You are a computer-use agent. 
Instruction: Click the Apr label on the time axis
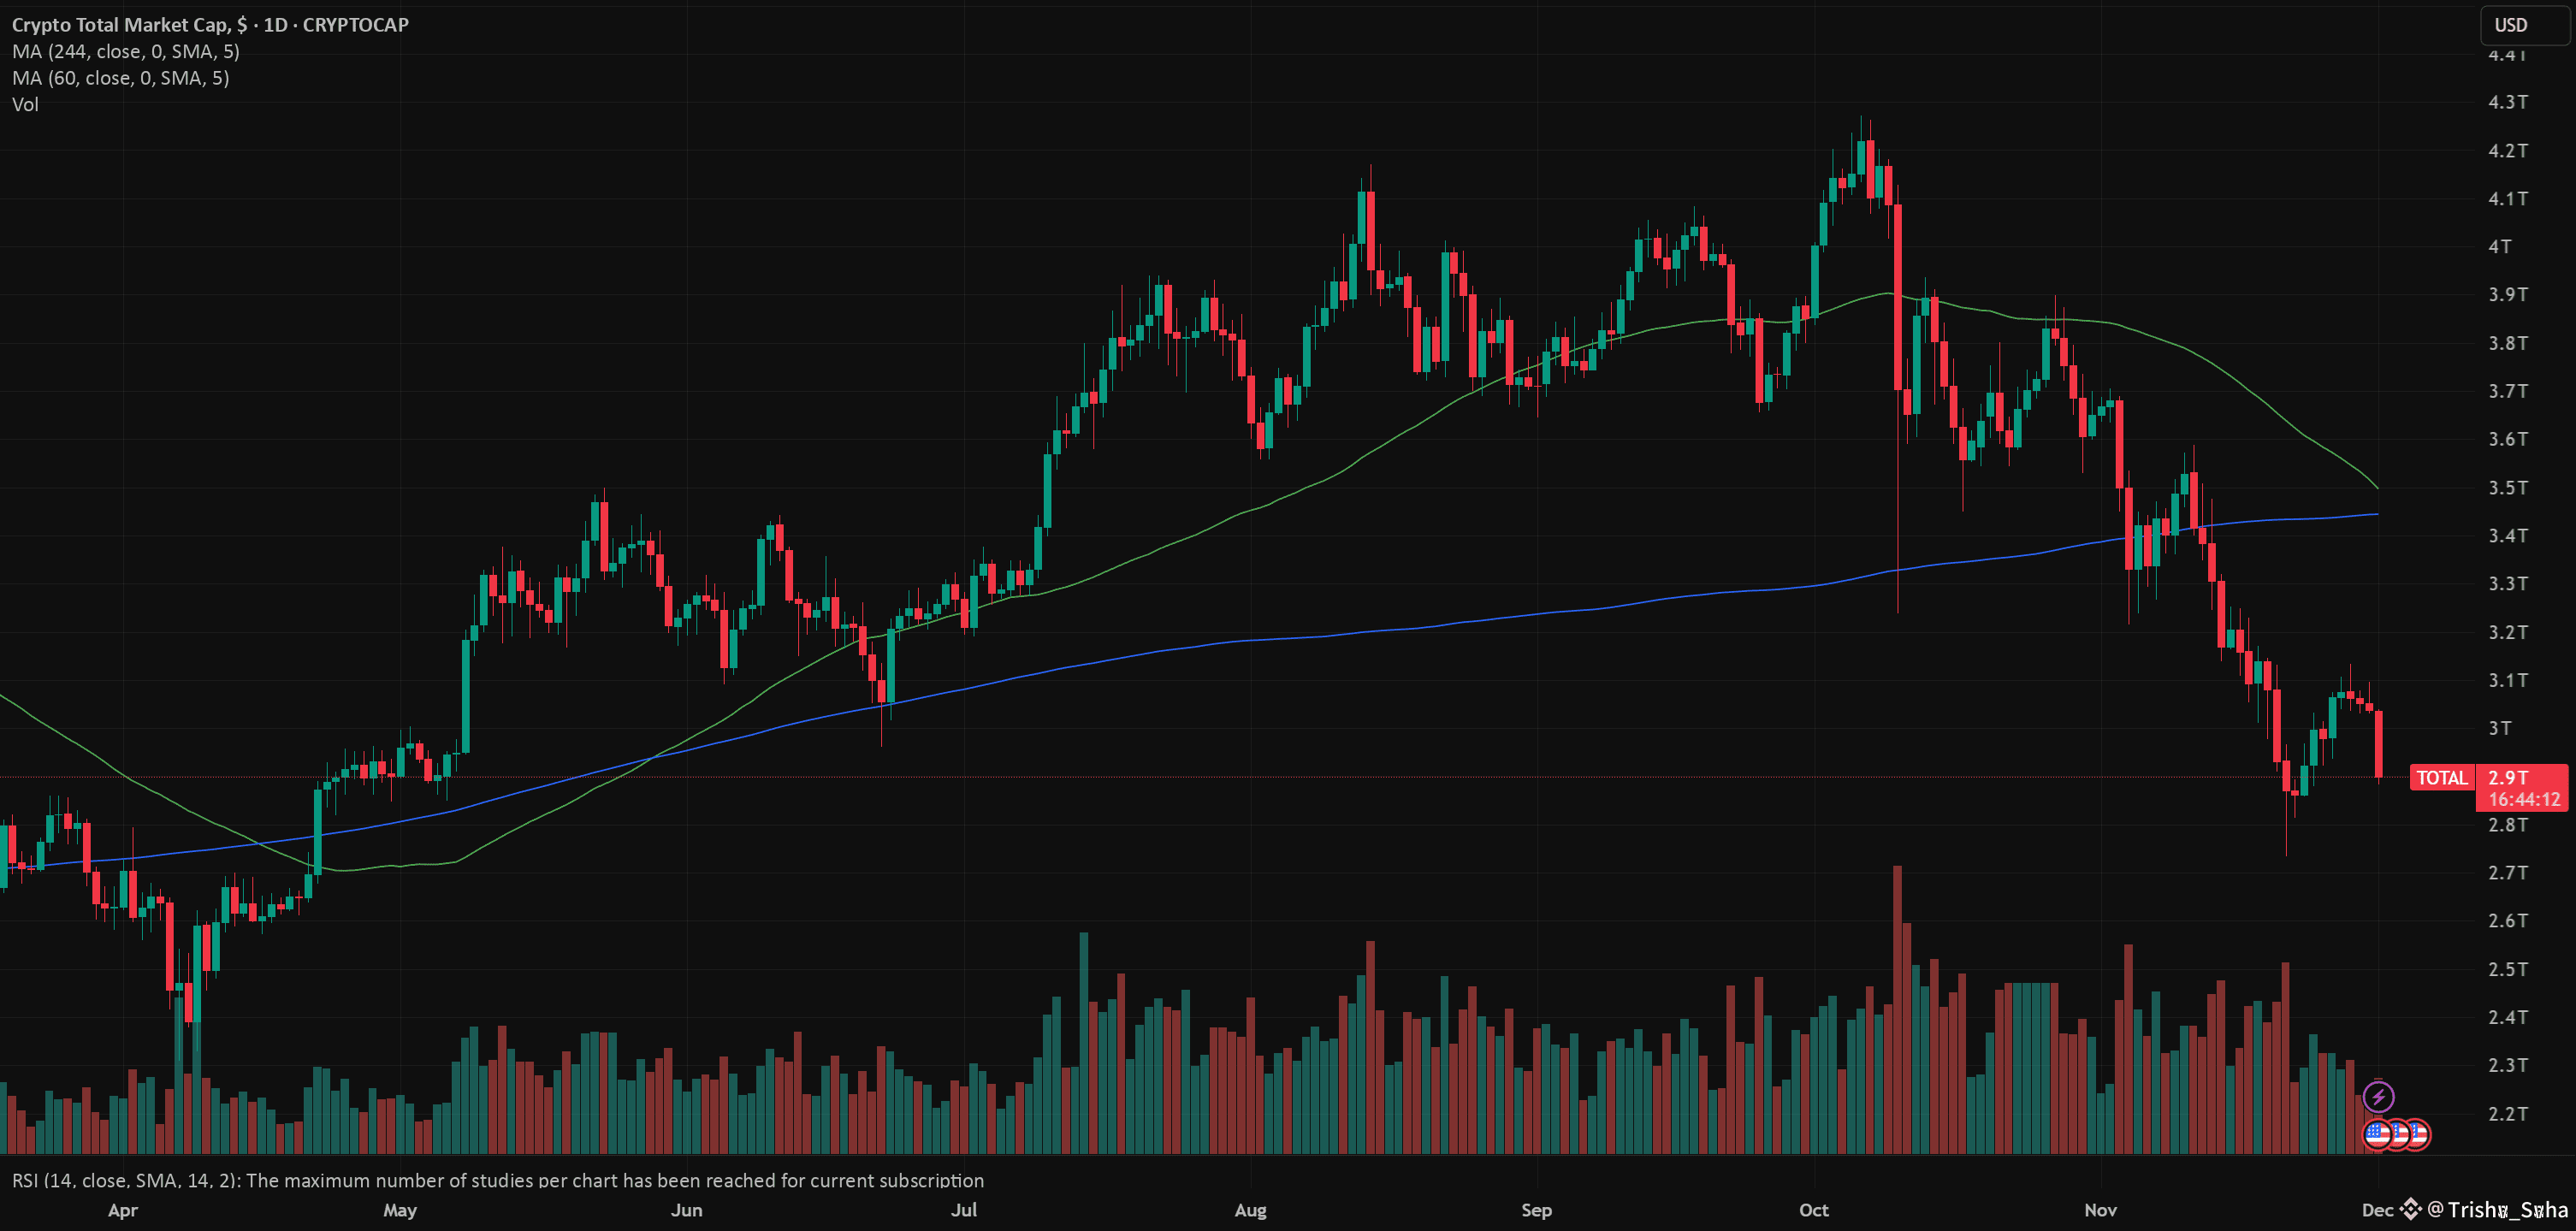(x=122, y=1210)
